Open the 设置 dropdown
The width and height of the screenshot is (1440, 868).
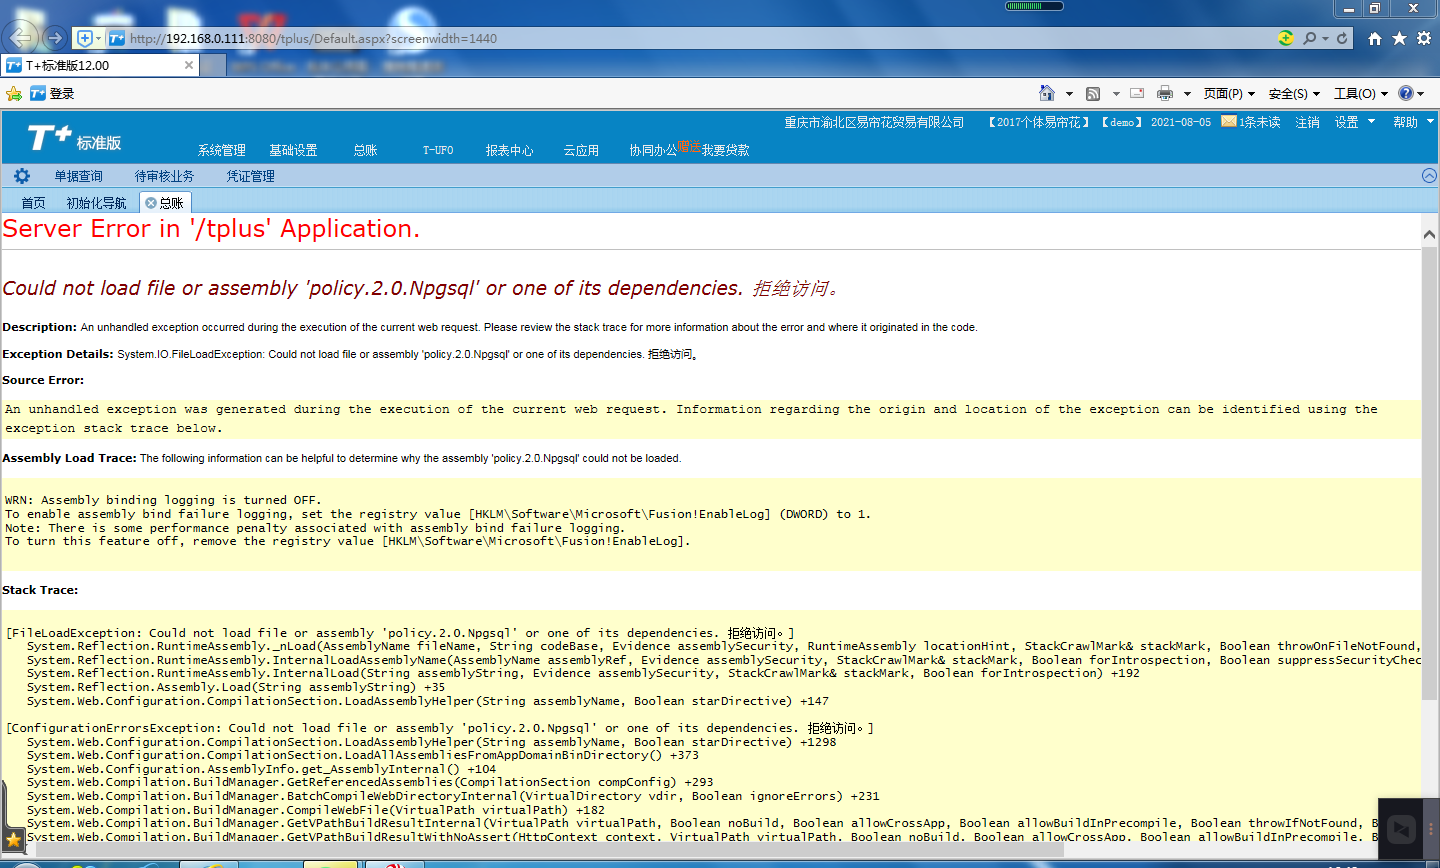(x=1354, y=122)
